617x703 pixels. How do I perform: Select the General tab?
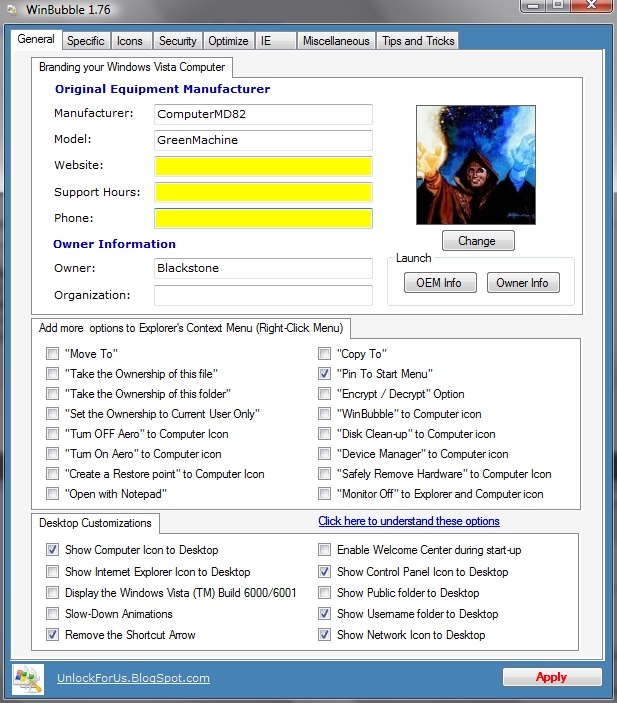pyautogui.click(x=36, y=39)
